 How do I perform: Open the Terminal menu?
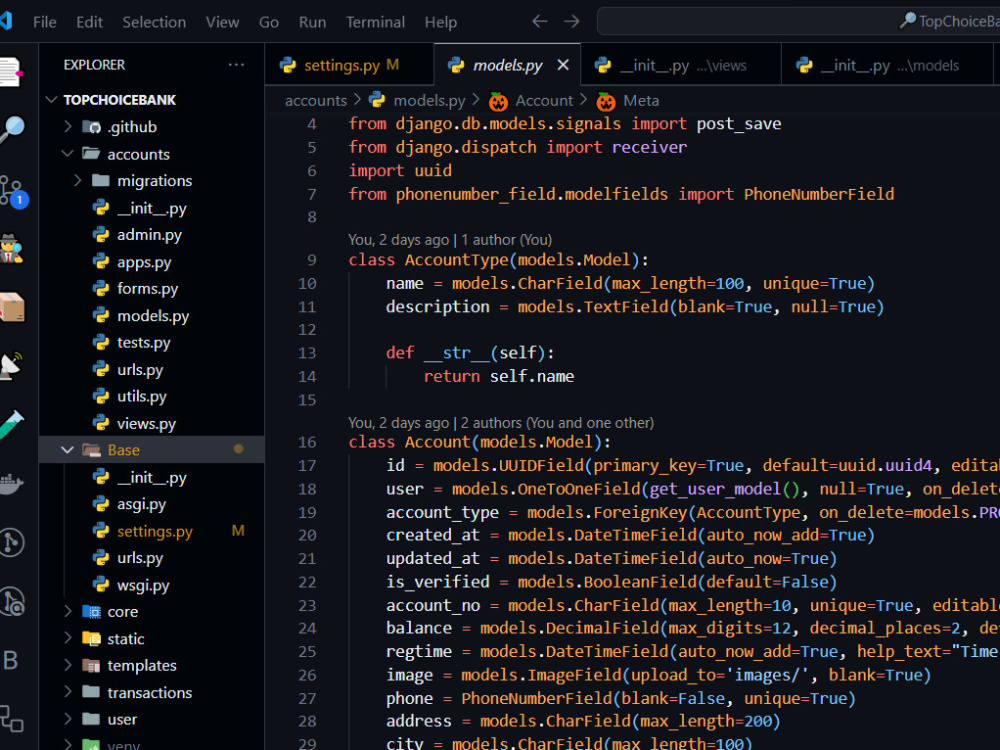375,22
